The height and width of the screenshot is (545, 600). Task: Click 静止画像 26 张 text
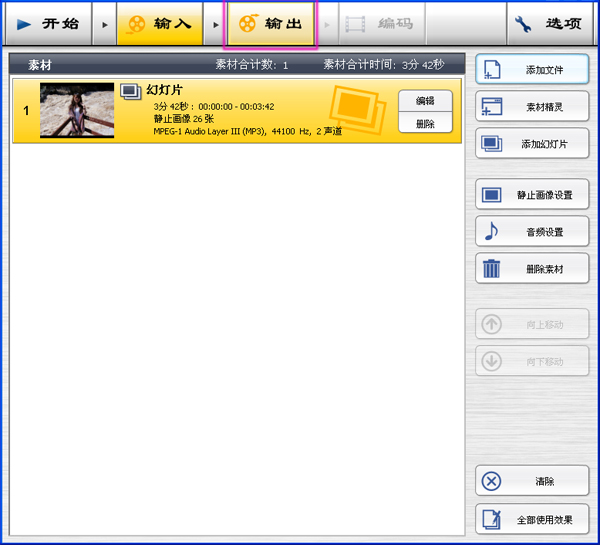pyautogui.click(x=184, y=119)
